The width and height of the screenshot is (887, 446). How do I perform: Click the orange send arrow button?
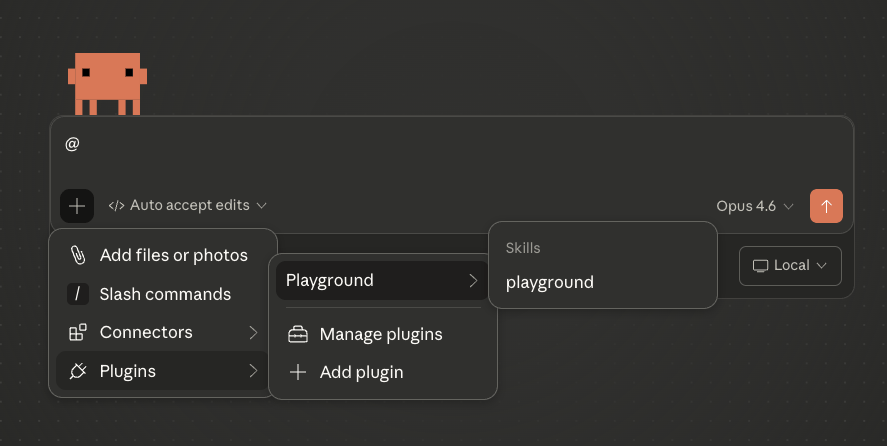826,206
